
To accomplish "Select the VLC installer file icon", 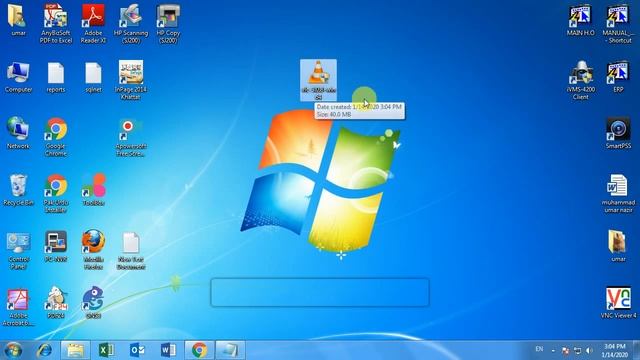I will tap(318, 80).
